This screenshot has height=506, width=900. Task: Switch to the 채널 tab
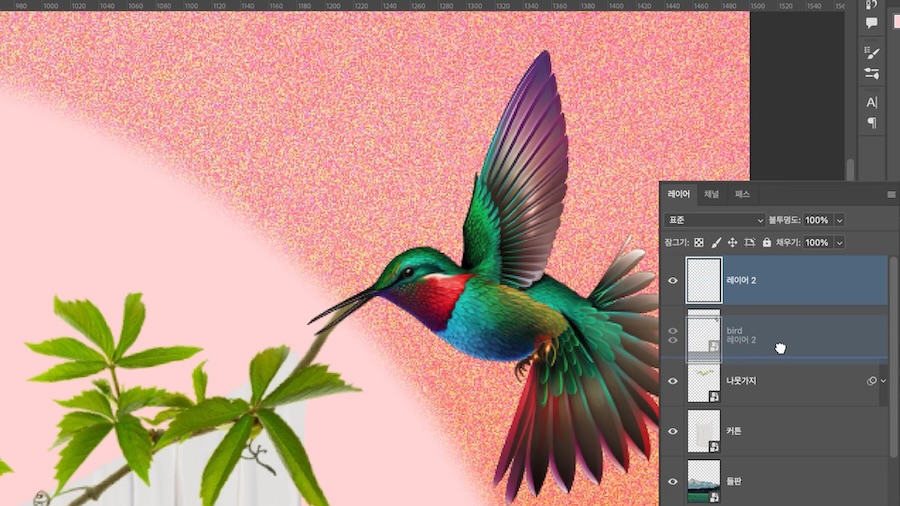point(712,194)
